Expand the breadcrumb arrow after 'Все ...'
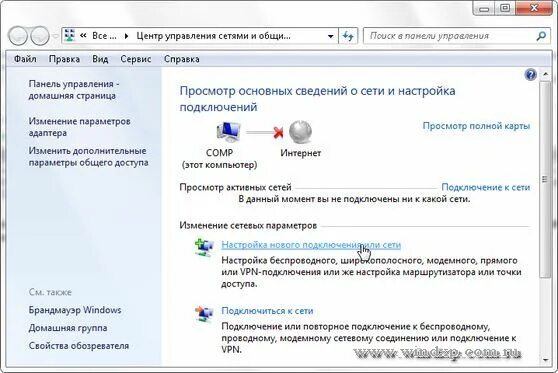Image resolution: width=558 pixels, height=373 pixels. coord(126,36)
